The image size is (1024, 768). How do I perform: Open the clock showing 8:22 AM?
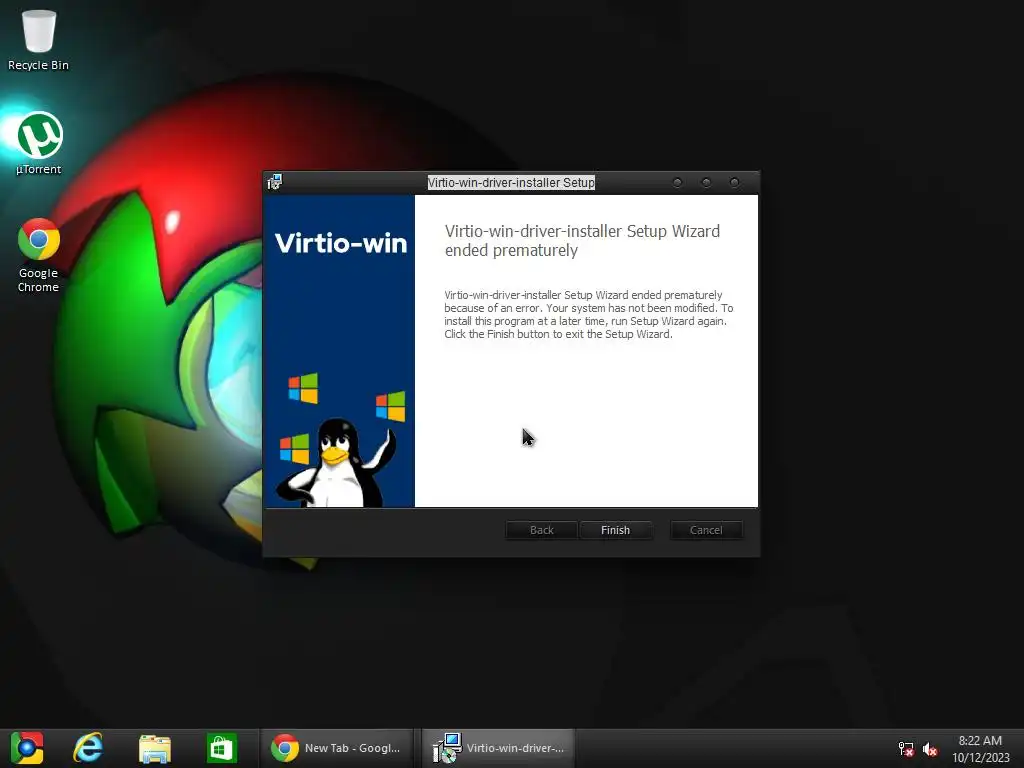[x=980, y=749]
